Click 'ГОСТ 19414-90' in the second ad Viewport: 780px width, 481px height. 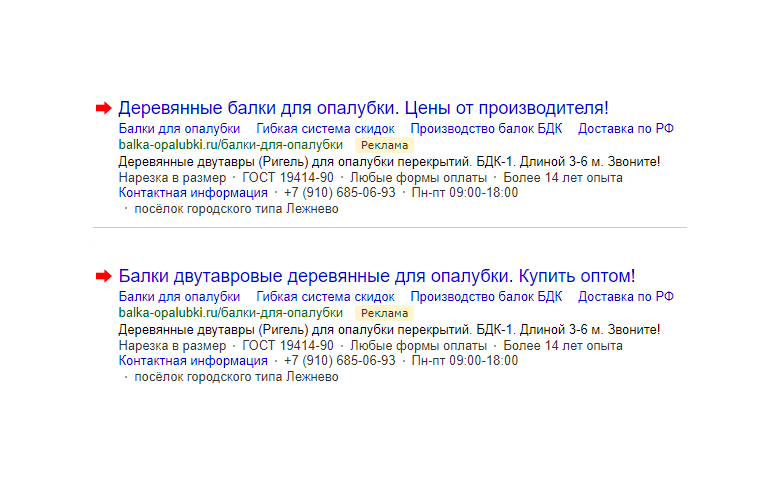(x=288, y=346)
